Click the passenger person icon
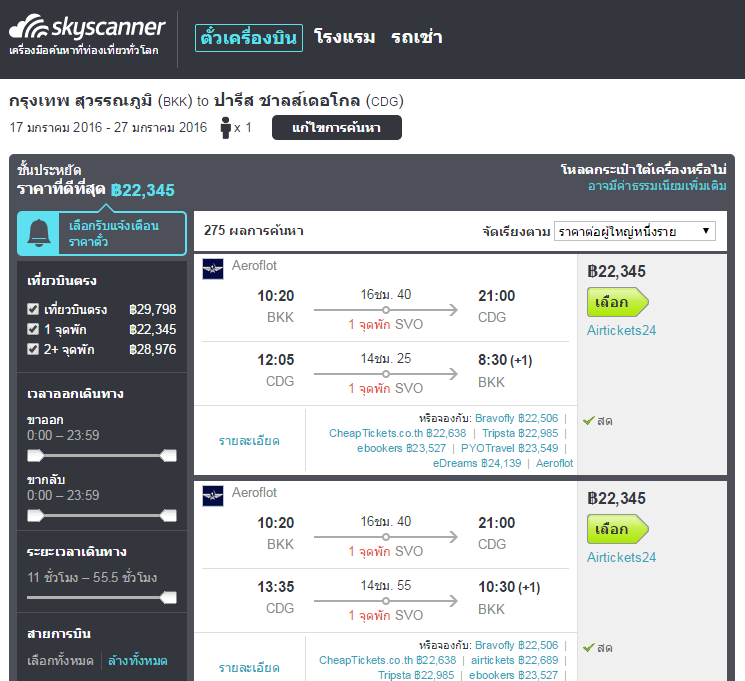This screenshot has width=745, height=681. [x=226, y=128]
